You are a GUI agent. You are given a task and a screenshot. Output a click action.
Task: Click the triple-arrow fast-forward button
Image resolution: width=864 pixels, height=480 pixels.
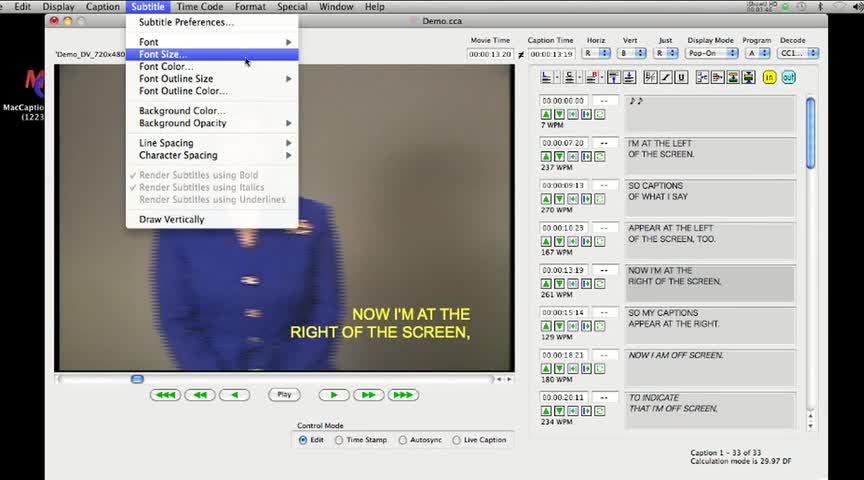pyautogui.click(x=403, y=395)
